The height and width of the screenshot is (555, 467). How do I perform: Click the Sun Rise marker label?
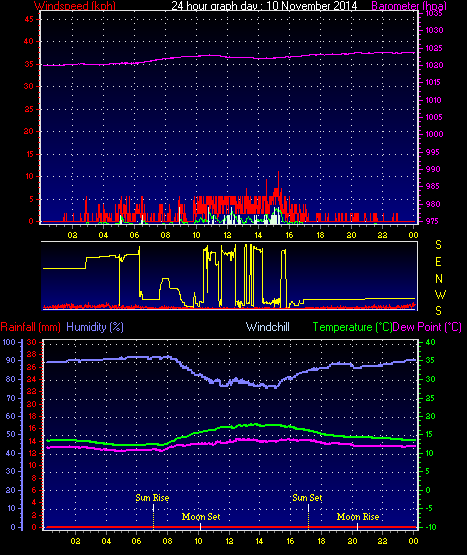152,498
